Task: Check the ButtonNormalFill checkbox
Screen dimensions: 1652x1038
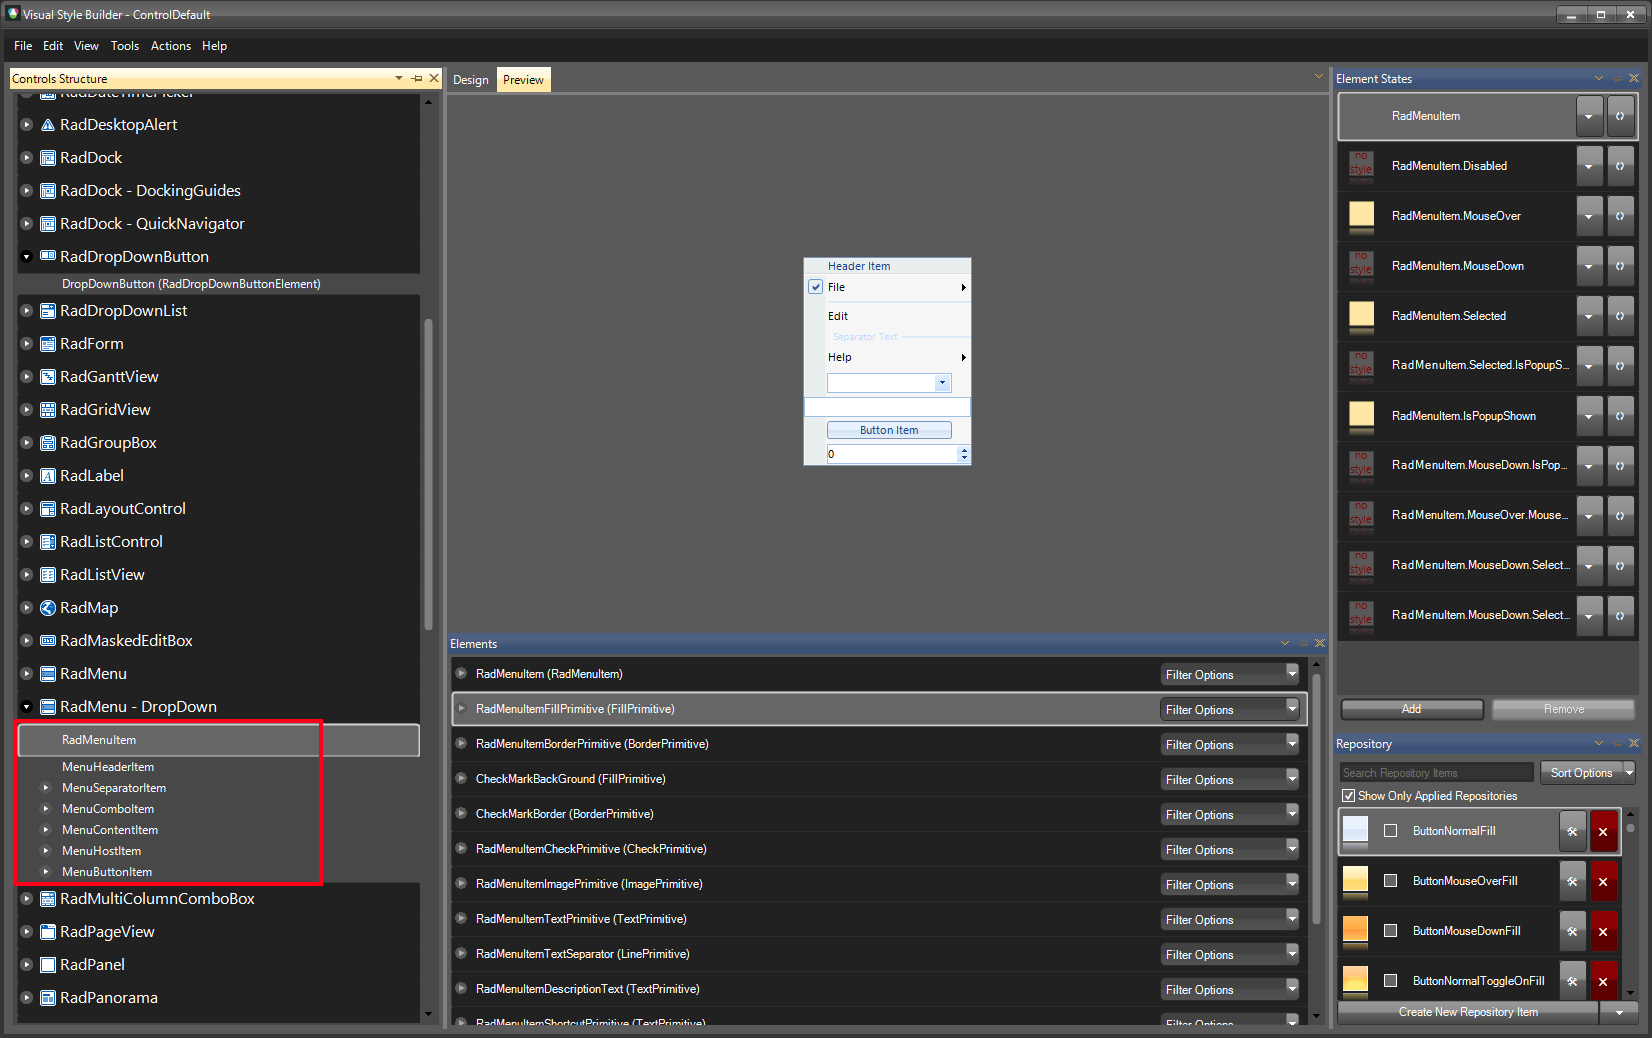Action: point(1390,831)
